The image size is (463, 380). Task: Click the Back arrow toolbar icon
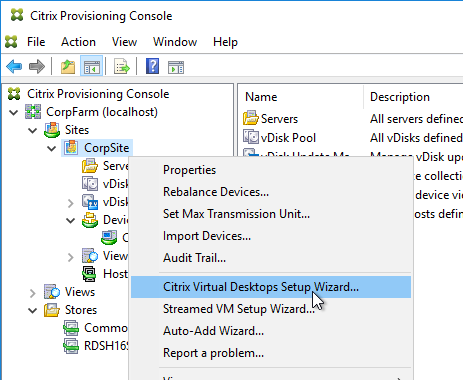click(x=14, y=66)
